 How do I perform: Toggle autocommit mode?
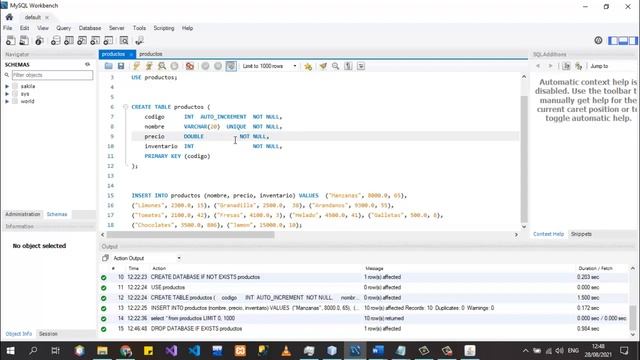tap(231, 66)
